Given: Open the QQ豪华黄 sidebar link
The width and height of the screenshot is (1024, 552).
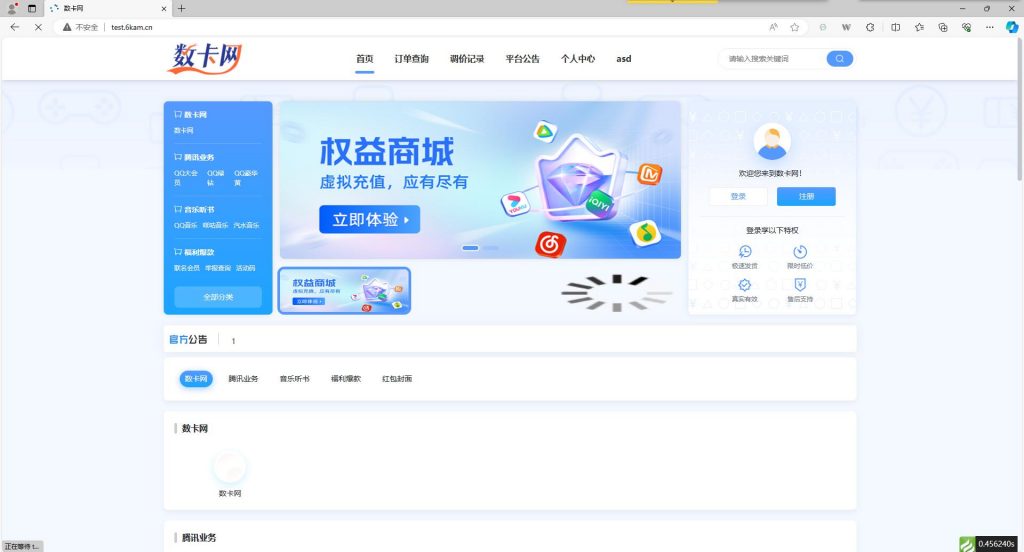Looking at the screenshot, I should [246, 178].
